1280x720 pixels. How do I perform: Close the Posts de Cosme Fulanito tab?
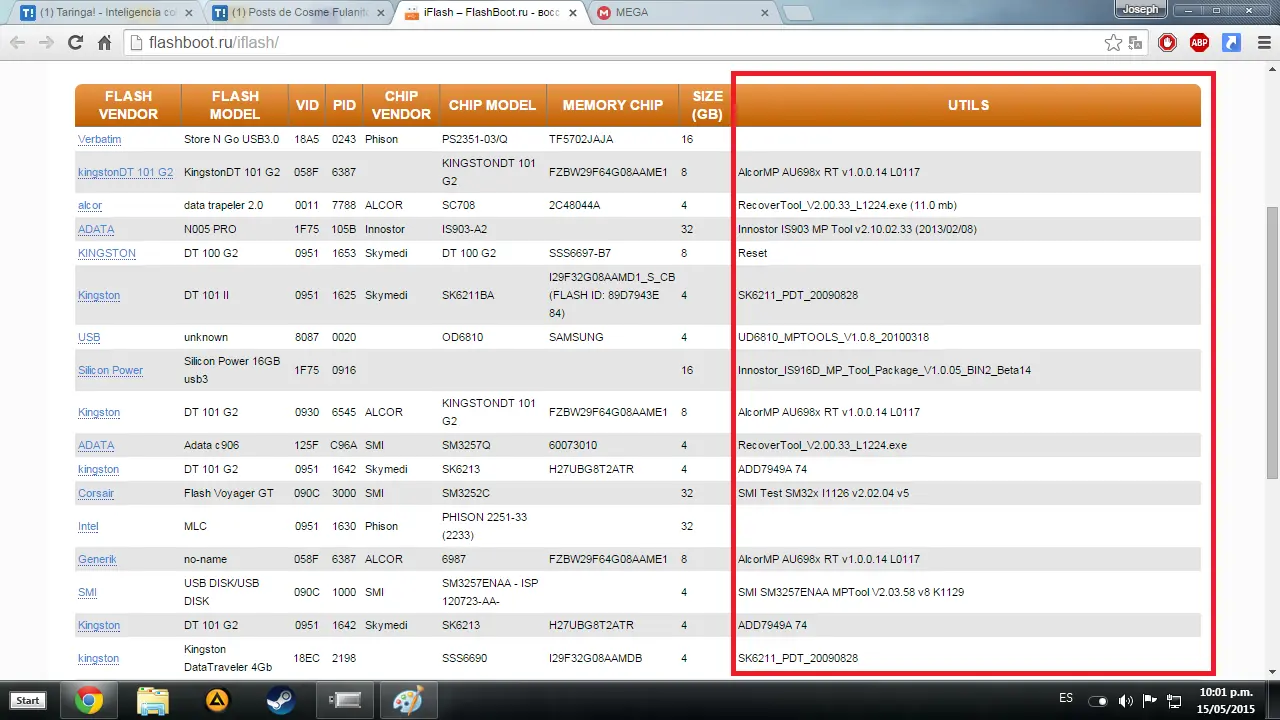coord(380,13)
